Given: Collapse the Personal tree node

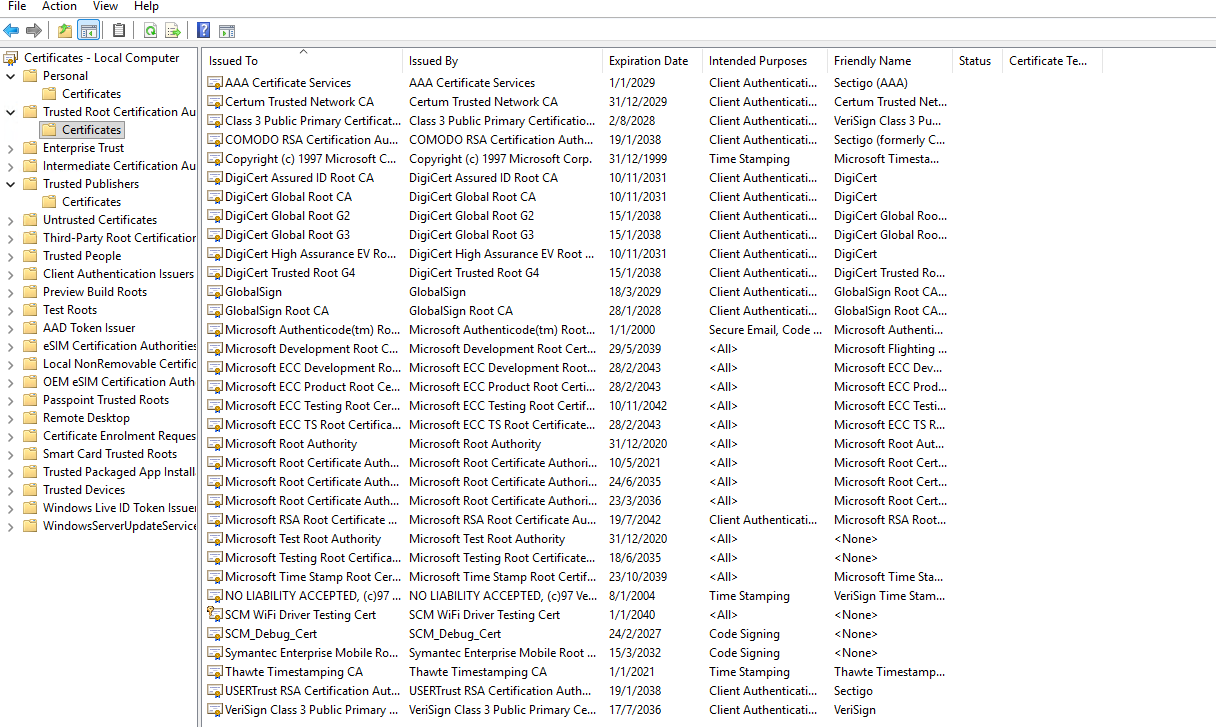Looking at the screenshot, I should coord(11,76).
